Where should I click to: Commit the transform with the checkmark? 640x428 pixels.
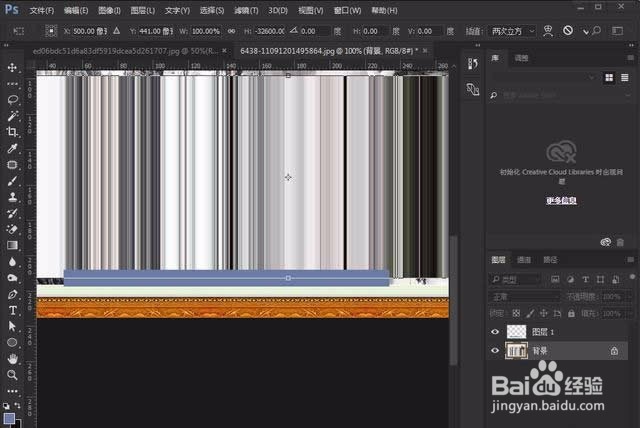point(586,31)
